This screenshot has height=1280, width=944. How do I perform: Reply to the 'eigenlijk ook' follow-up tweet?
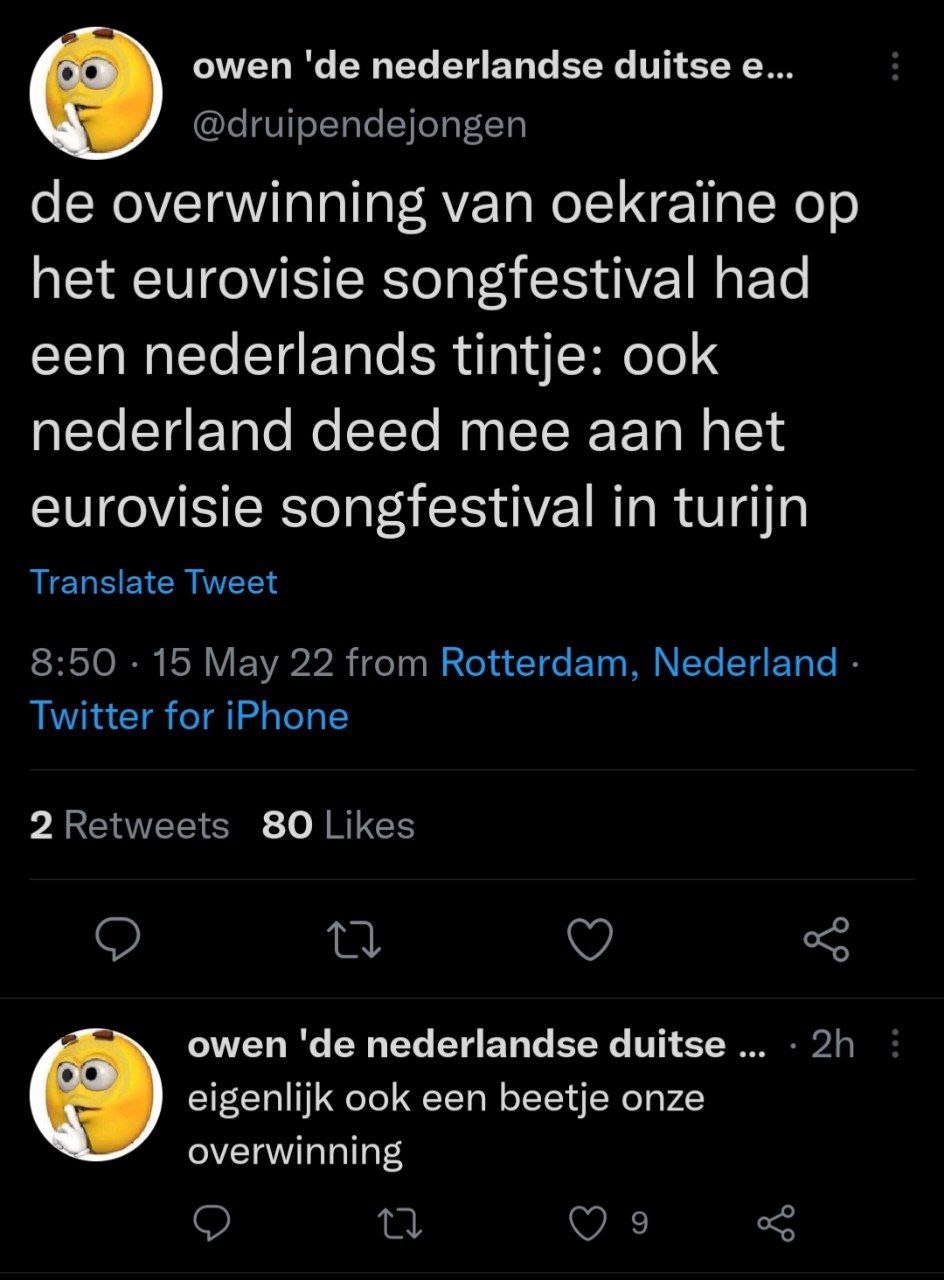[x=210, y=1222]
